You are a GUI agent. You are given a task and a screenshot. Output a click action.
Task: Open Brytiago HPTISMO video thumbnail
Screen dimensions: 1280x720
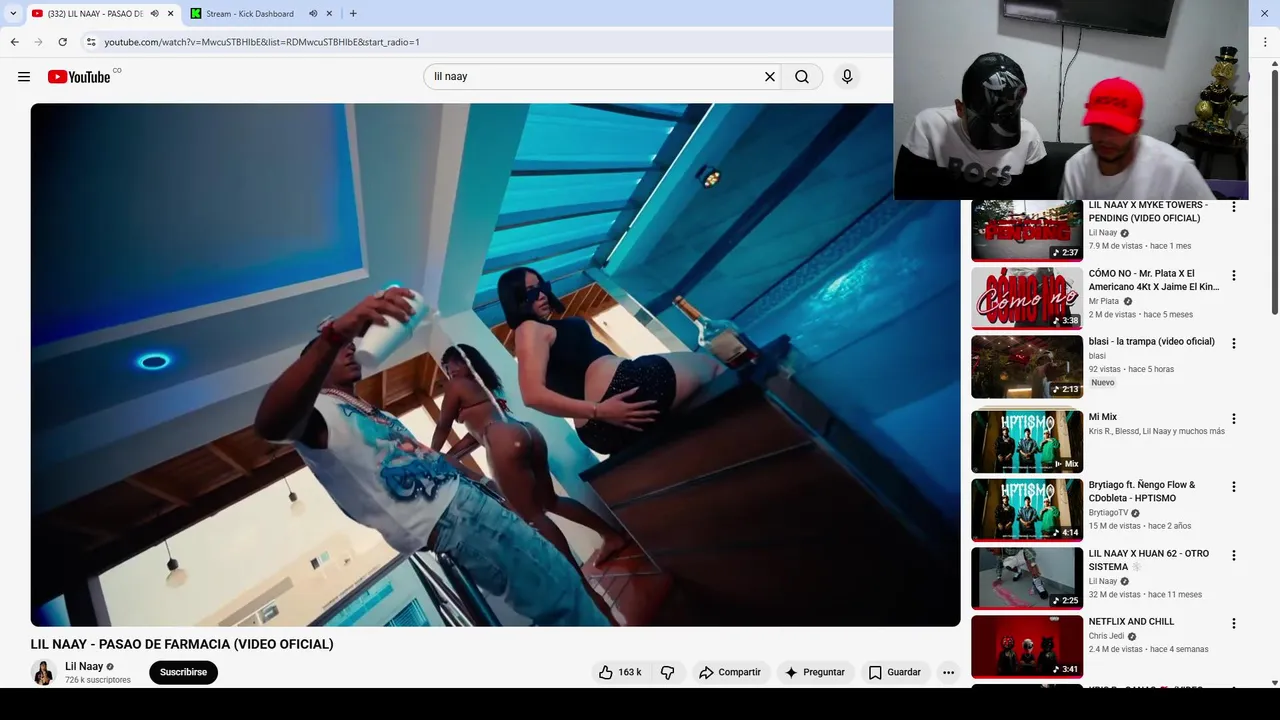point(1027,510)
